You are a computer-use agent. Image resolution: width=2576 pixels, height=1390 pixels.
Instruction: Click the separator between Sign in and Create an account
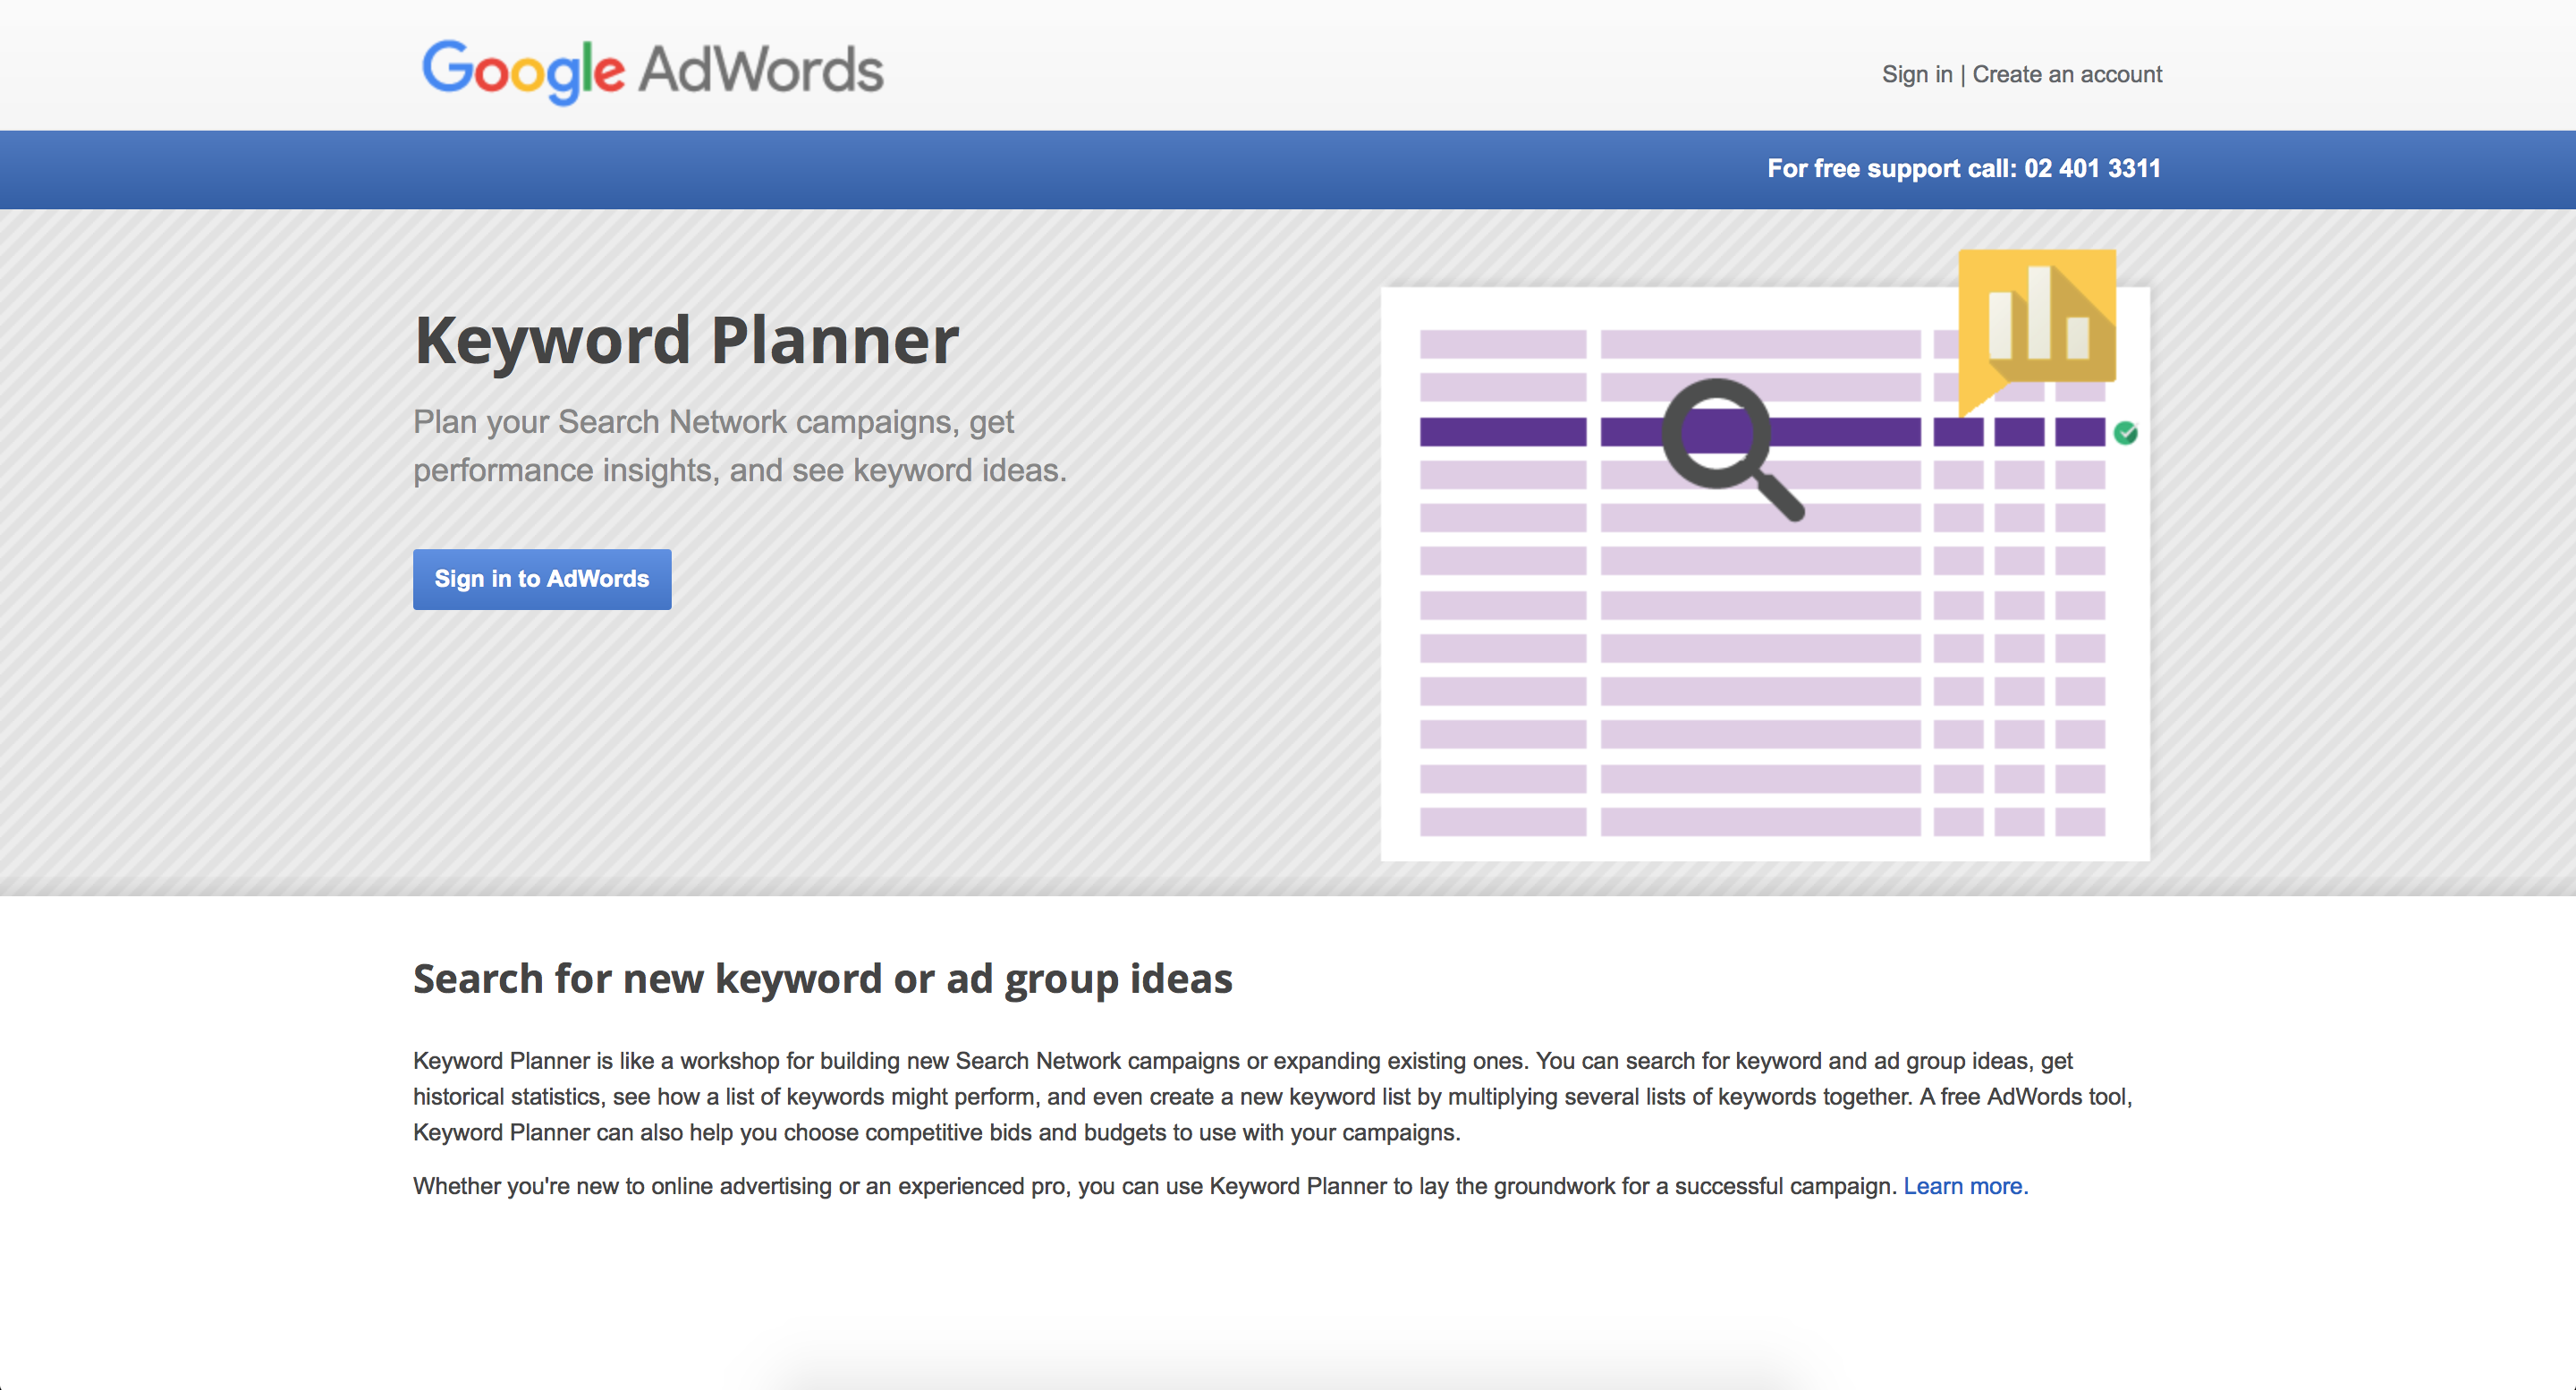coord(1963,74)
